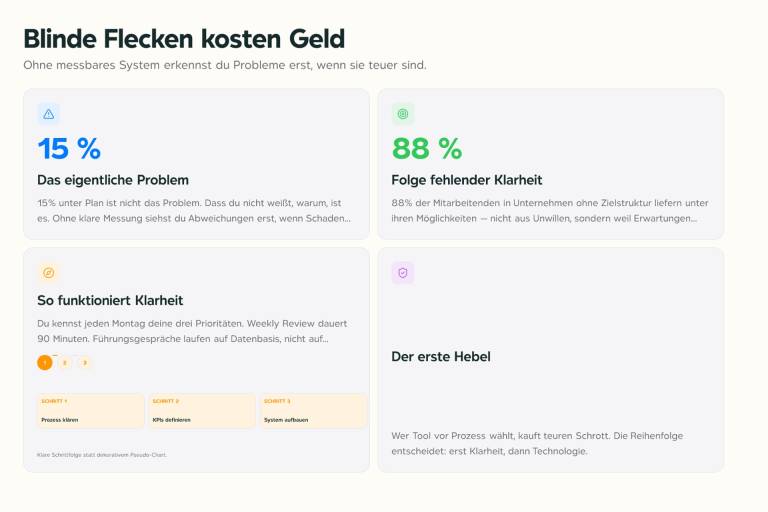Image resolution: width=768 pixels, height=512 pixels.
Task: Click the green target icon
Action: [x=403, y=114]
